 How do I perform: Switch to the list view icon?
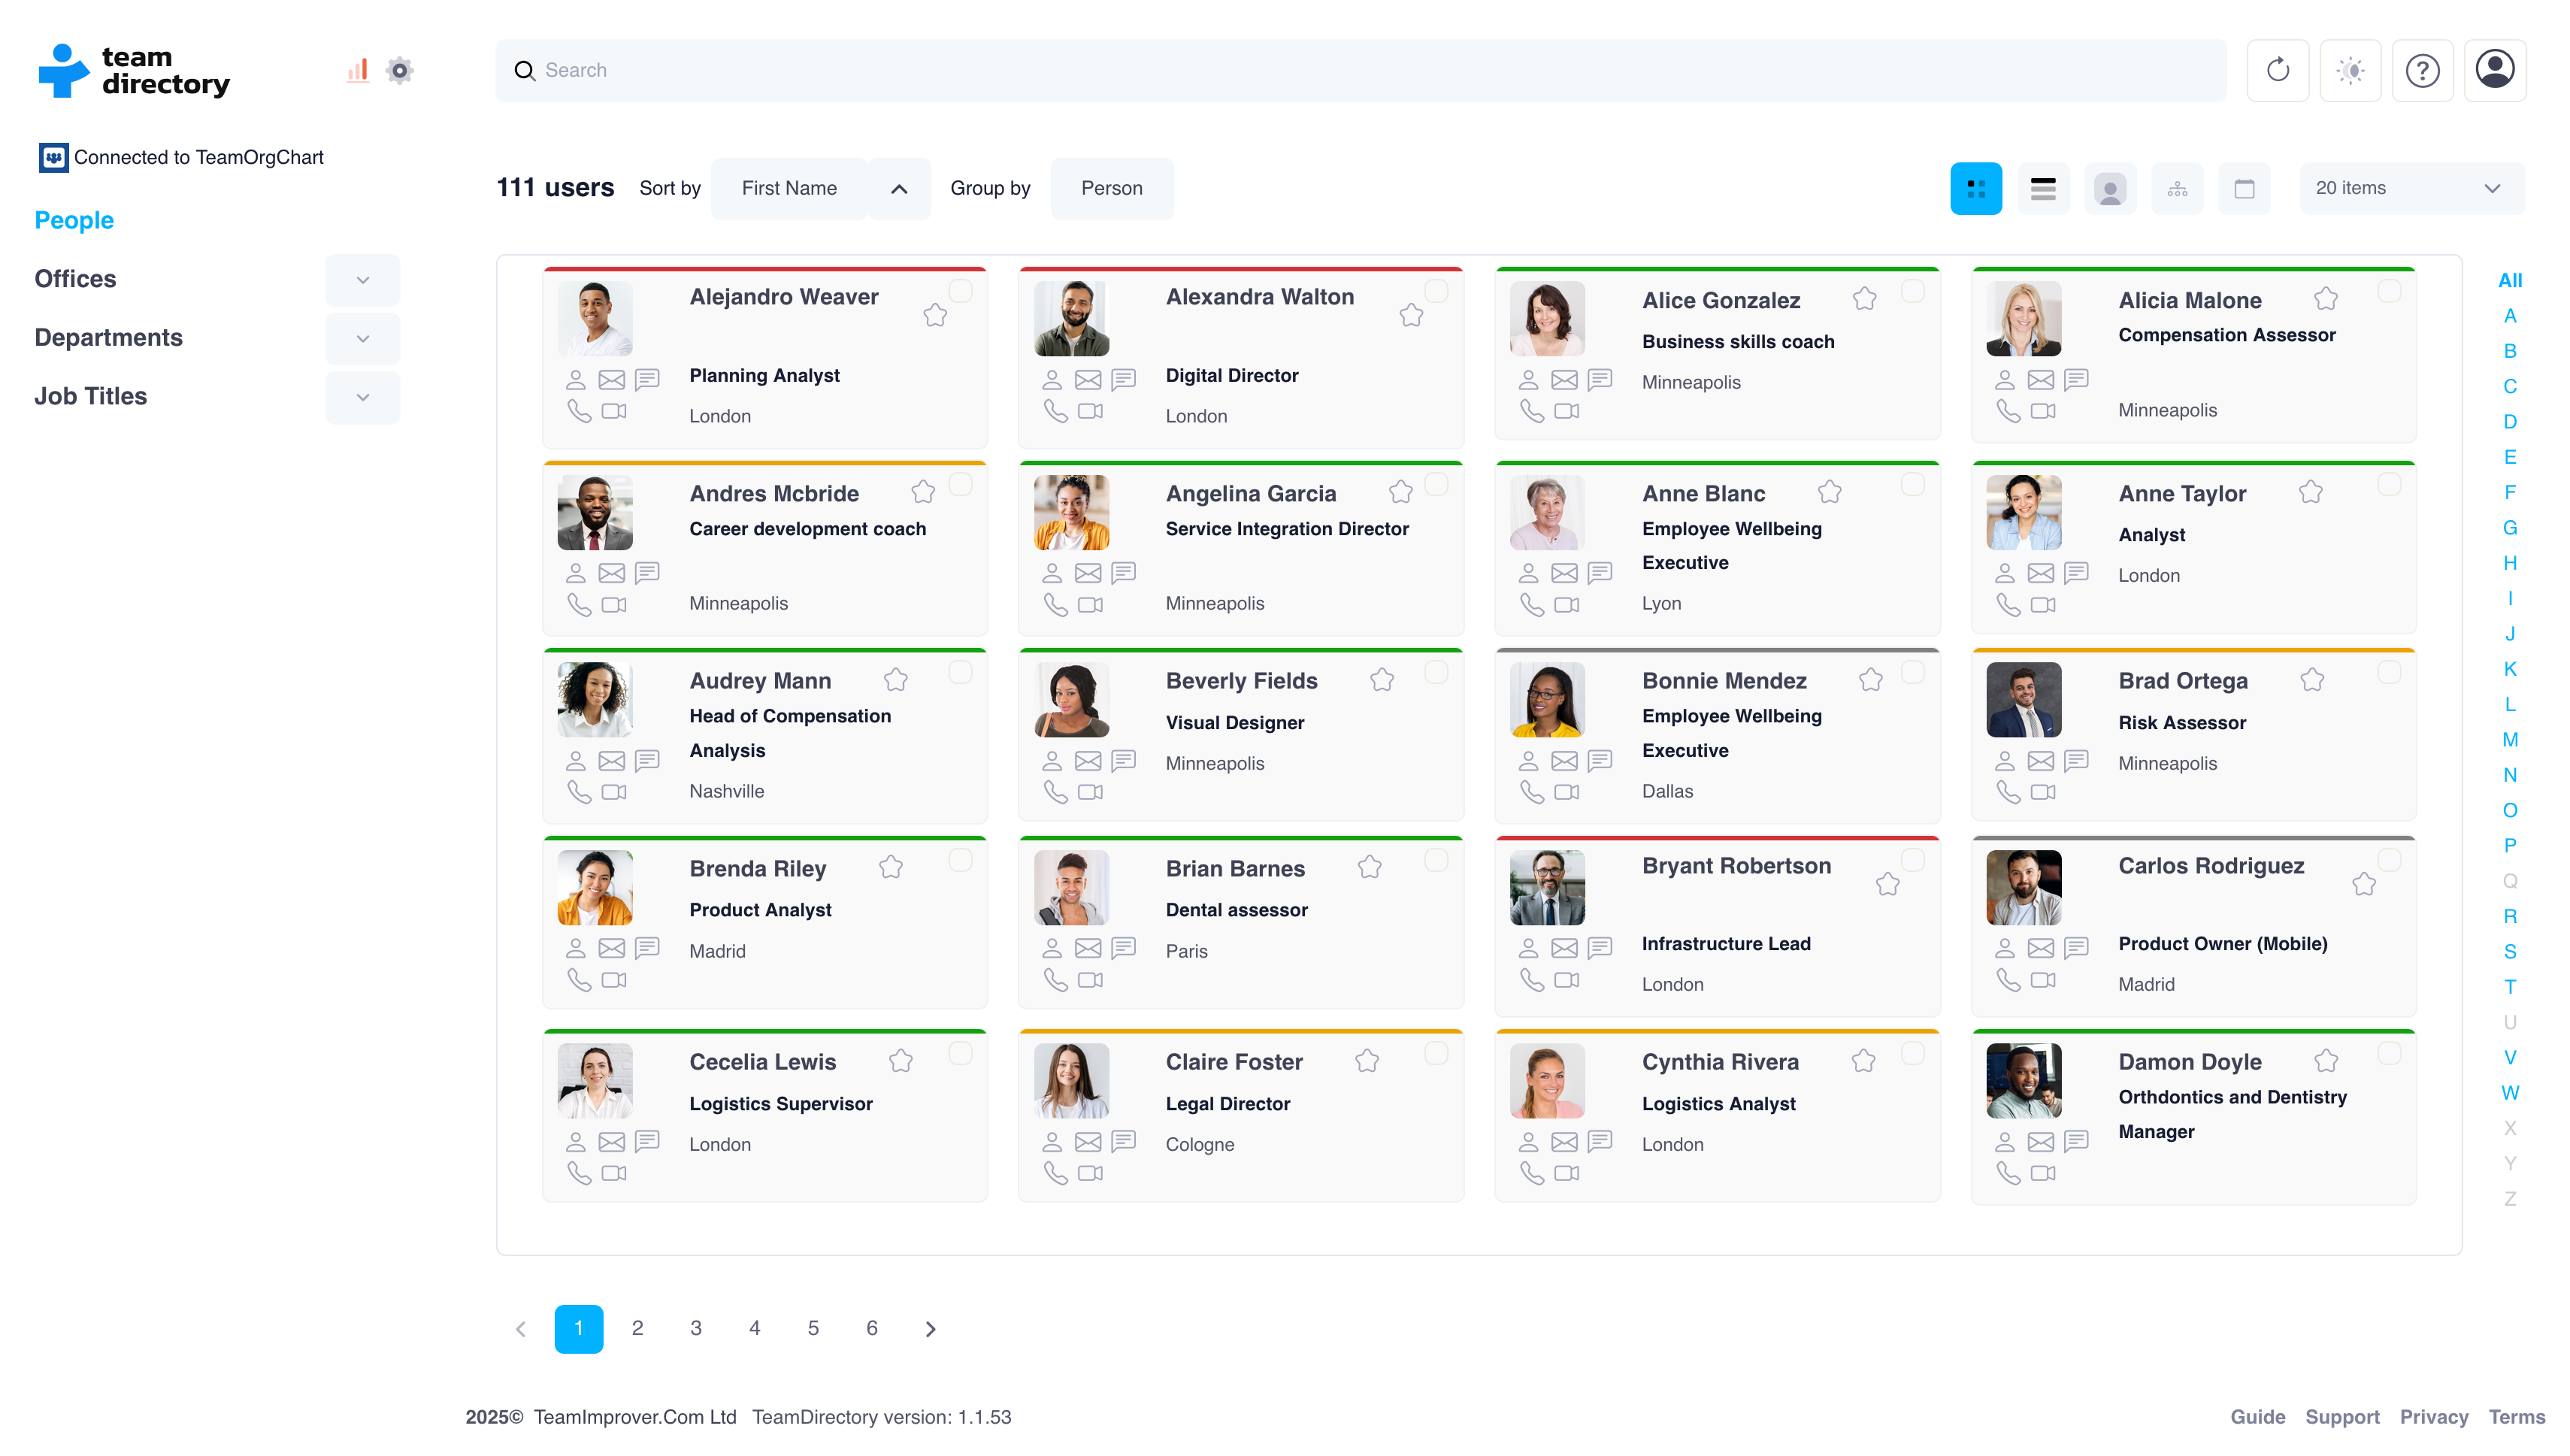[2043, 188]
